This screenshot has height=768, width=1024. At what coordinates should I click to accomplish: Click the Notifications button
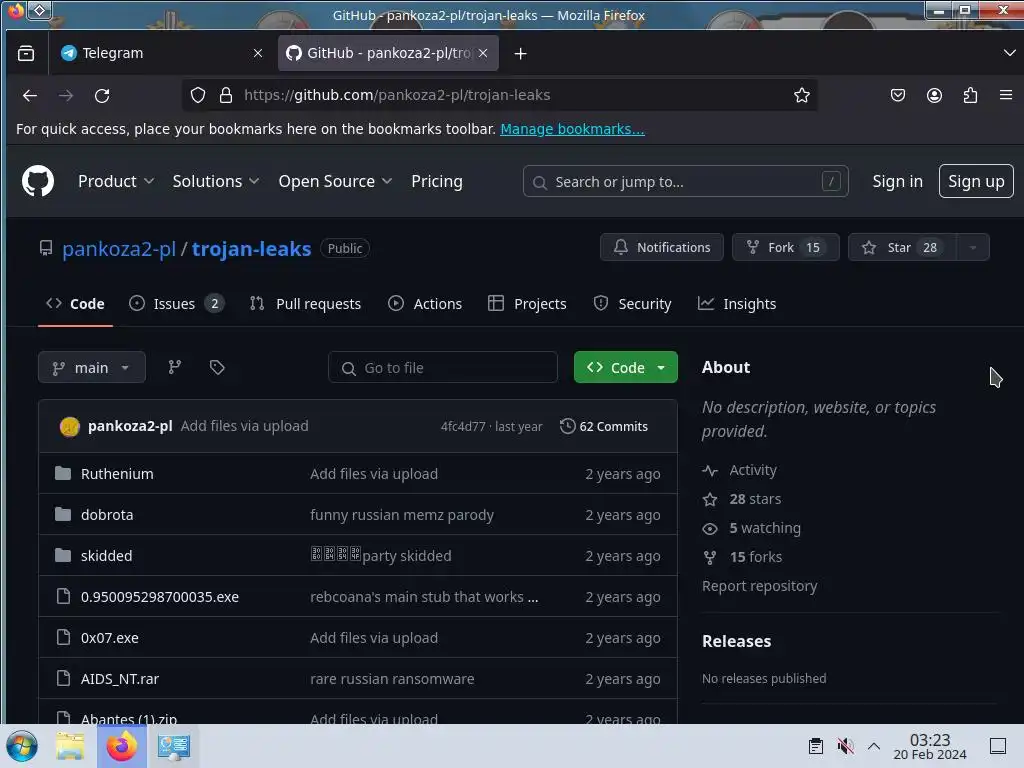click(x=662, y=248)
